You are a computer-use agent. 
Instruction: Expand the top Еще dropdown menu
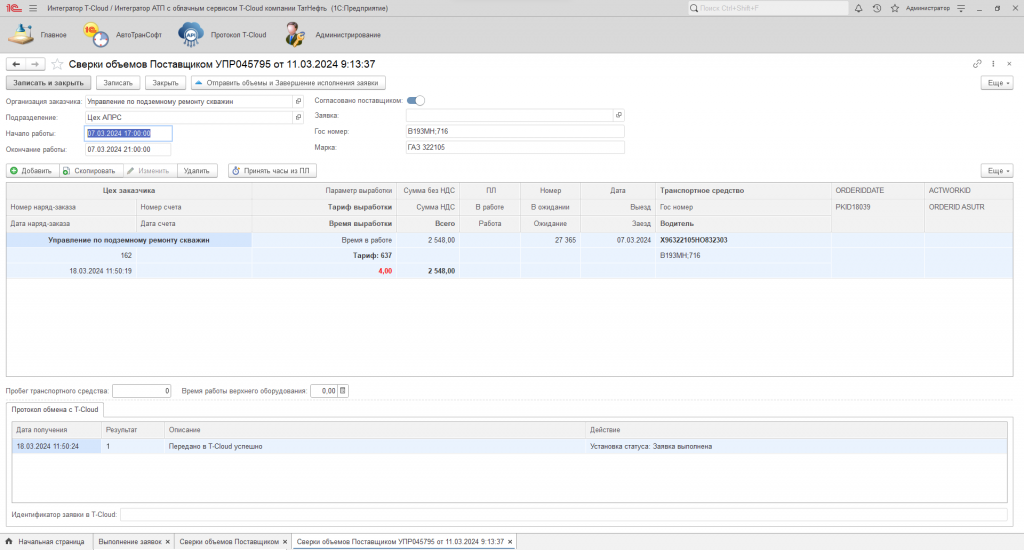click(x=997, y=83)
